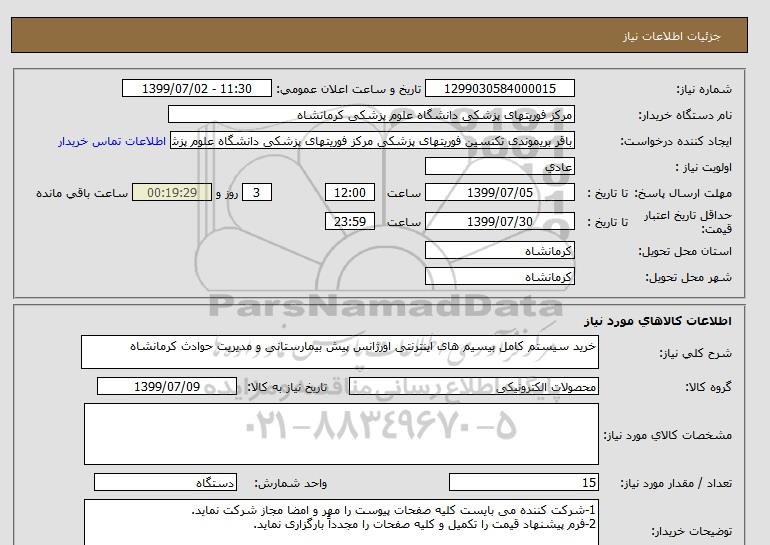Click the تعداد / مقدار مورد نیاز label
Image resolution: width=770 pixels, height=545 pixels.
tap(676, 484)
